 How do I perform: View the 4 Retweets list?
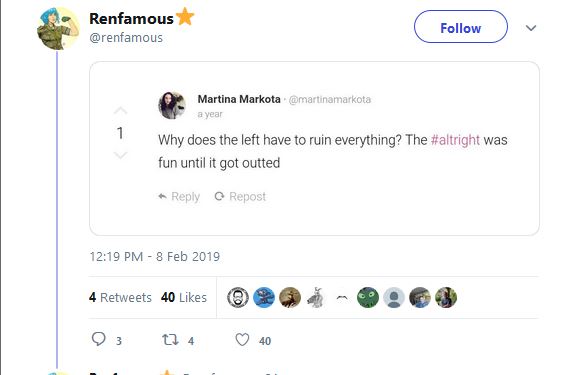[120, 297]
